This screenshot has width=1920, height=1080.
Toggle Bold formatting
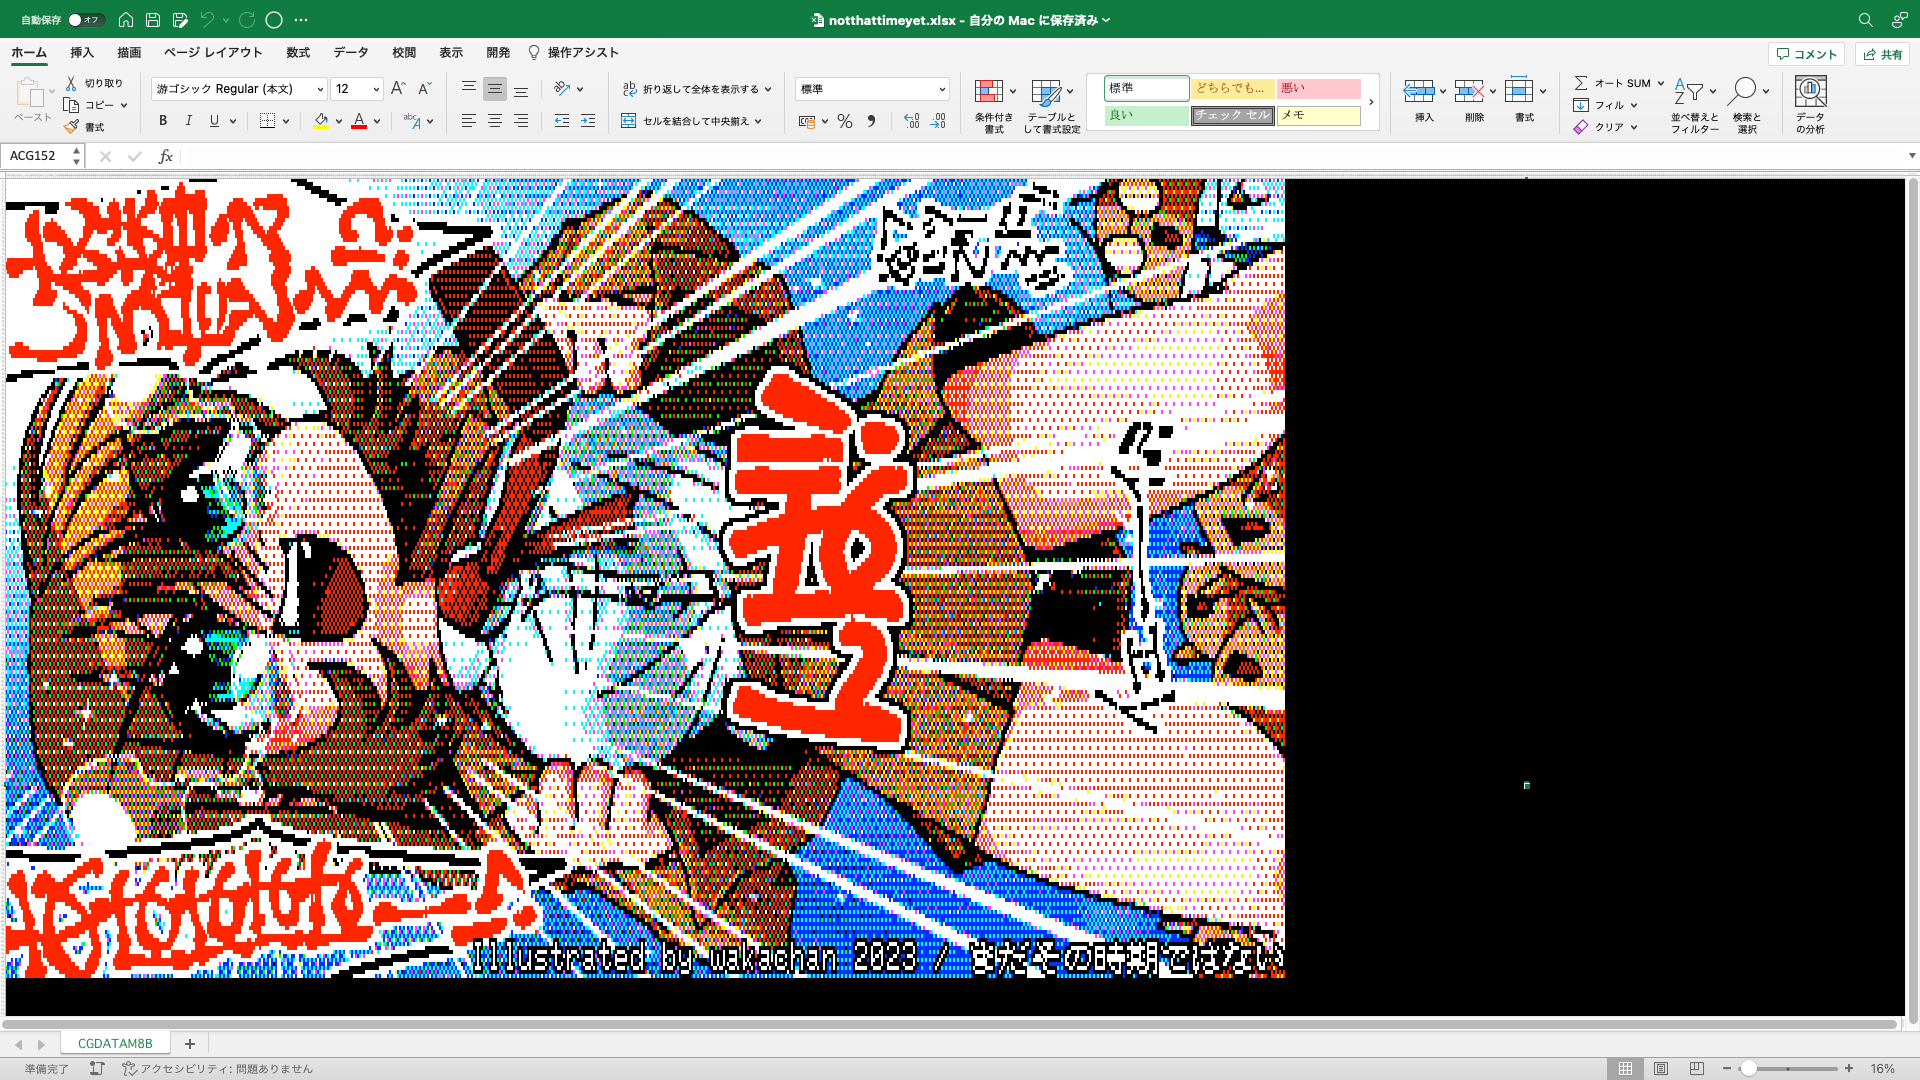(x=163, y=121)
